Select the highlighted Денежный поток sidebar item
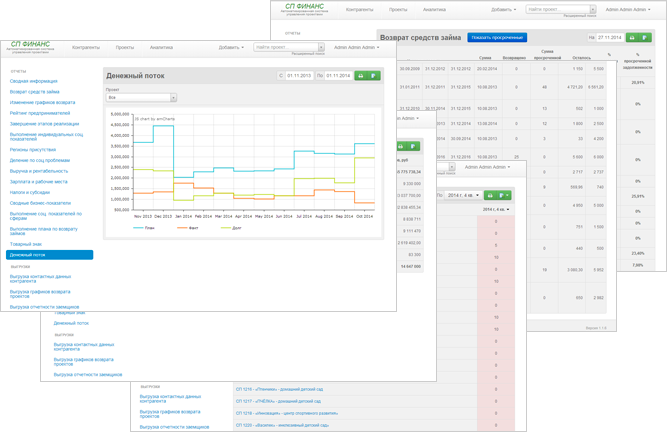Screen dimensions: 667x432 49,255
